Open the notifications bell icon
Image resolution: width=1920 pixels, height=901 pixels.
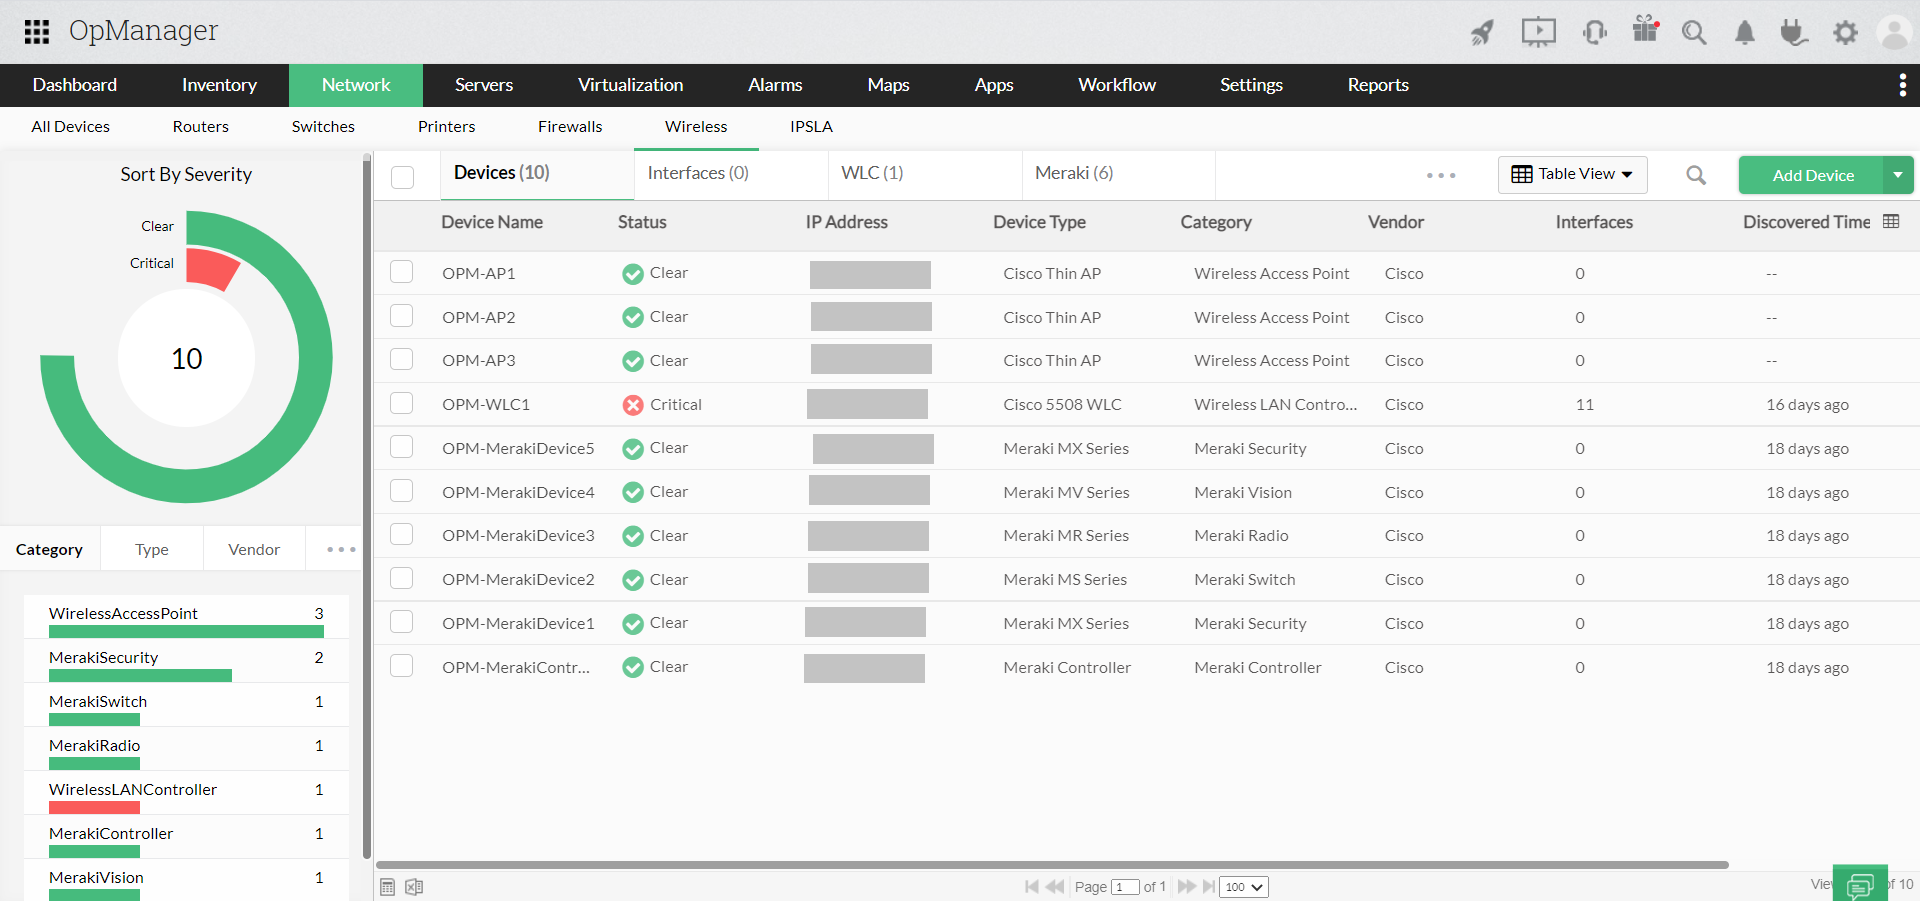[x=1744, y=33]
